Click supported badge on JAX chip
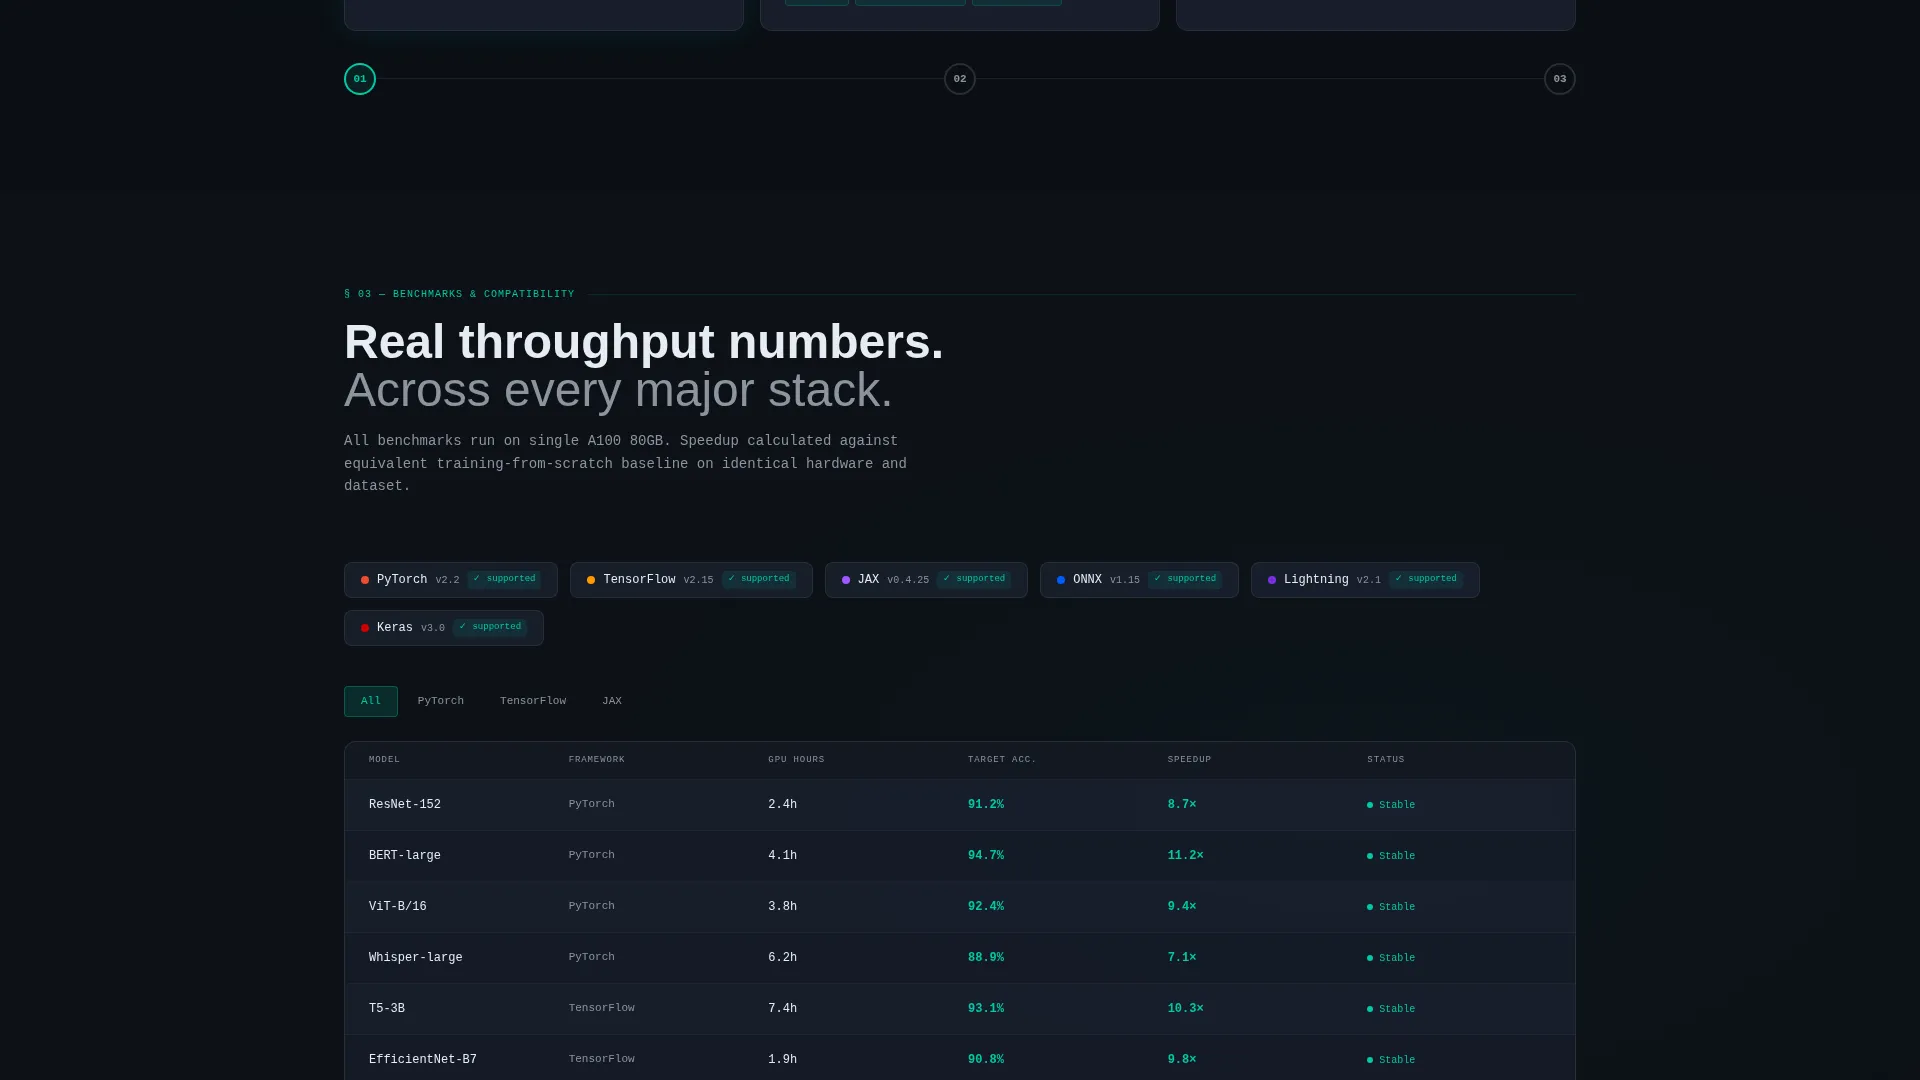The width and height of the screenshot is (1920, 1080). (x=974, y=579)
